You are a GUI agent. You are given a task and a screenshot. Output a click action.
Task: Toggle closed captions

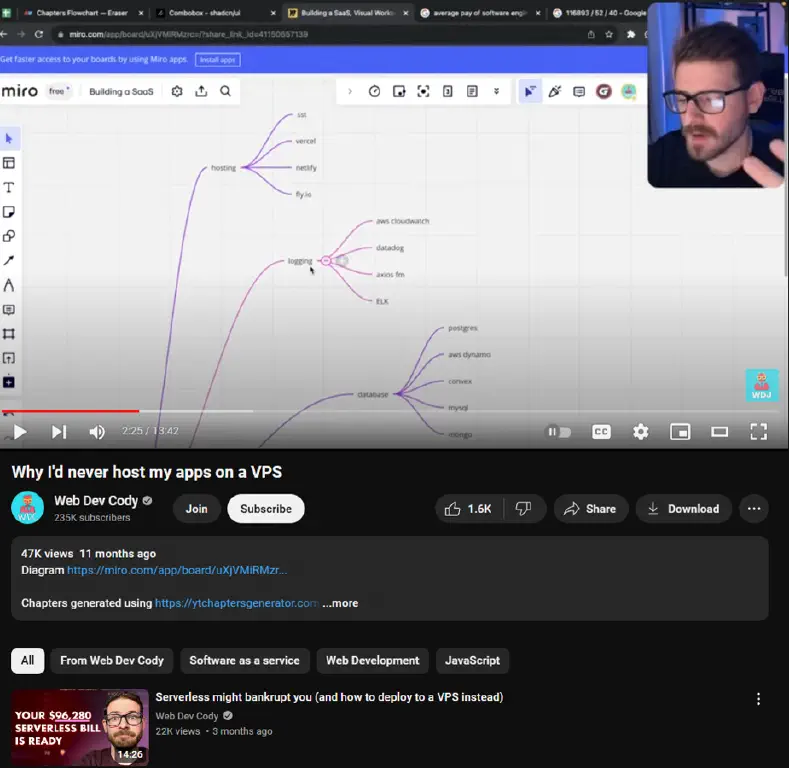click(x=601, y=432)
